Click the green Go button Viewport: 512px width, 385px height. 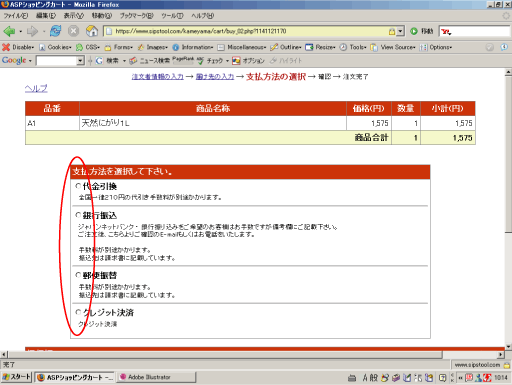pyautogui.click(x=414, y=31)
